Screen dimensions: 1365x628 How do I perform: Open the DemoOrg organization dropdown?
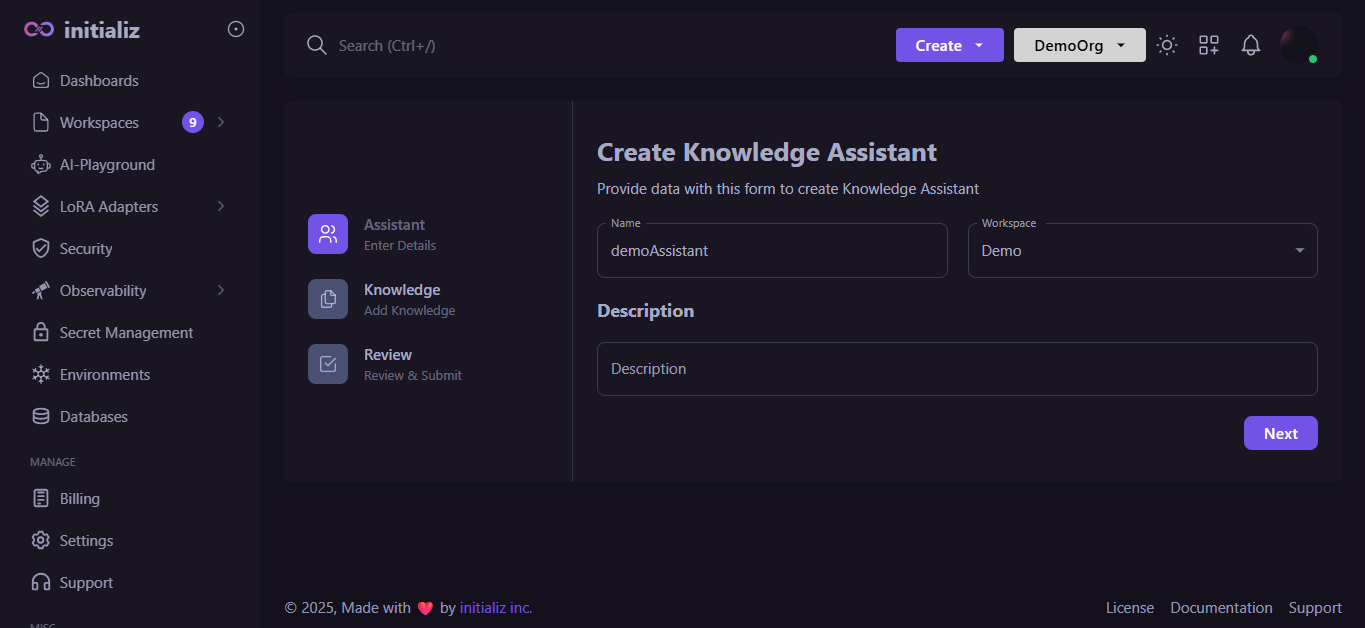1079,45
